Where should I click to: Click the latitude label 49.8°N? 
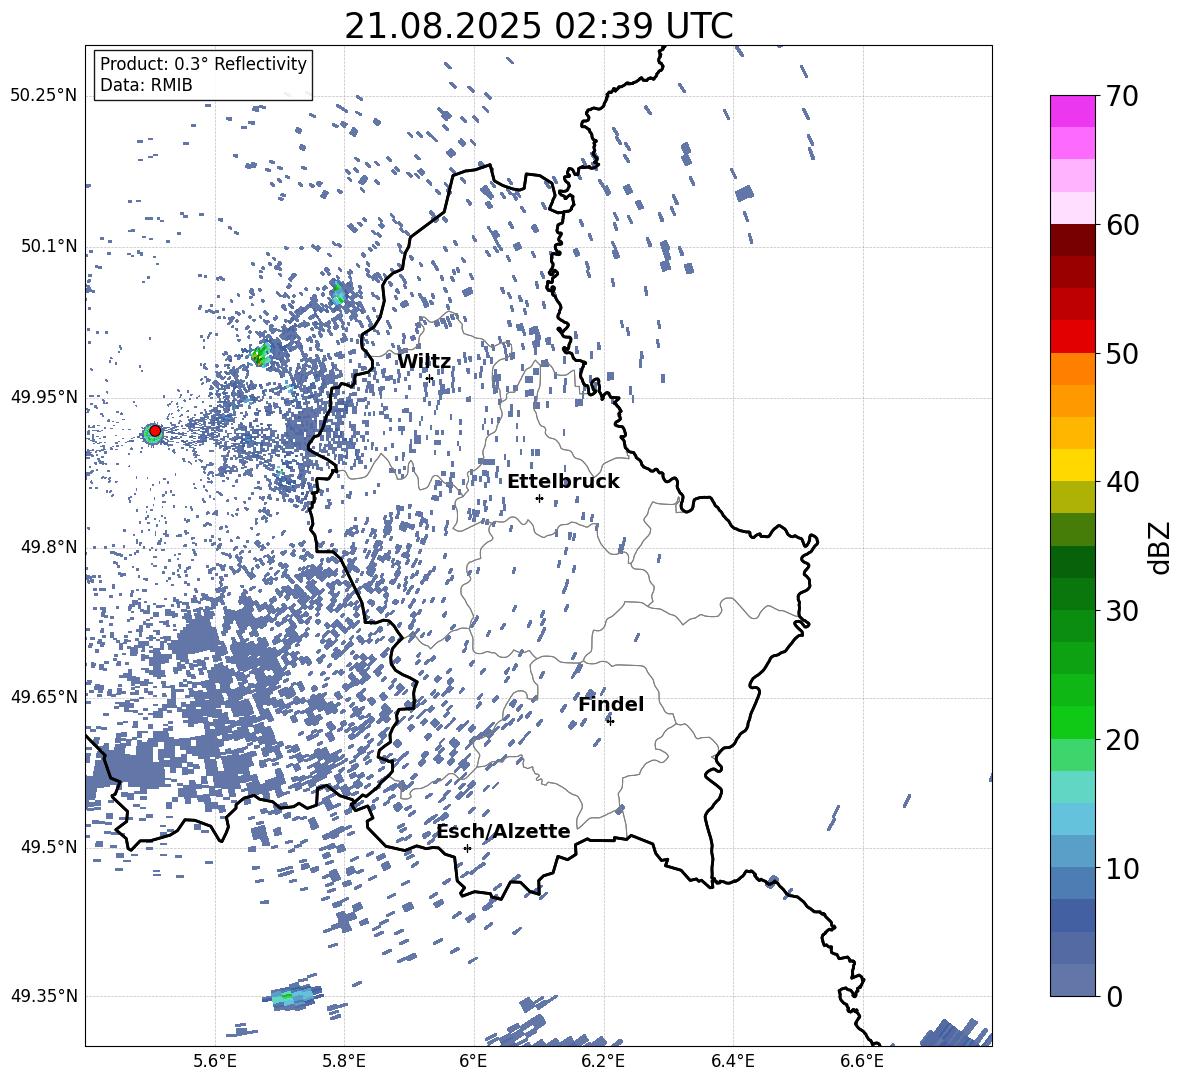(48, 547)
